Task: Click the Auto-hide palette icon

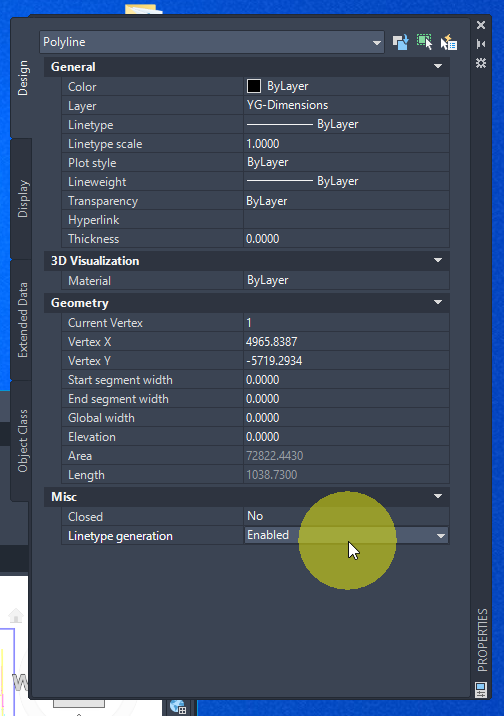Action: pyautogui.click(x=481, y=44)
